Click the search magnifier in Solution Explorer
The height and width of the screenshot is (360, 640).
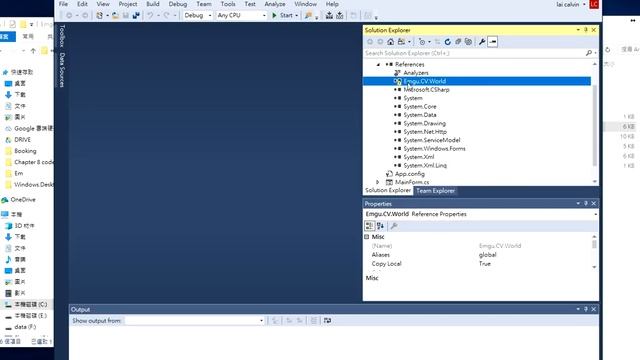pyautogui.click(x=589, y=53)
